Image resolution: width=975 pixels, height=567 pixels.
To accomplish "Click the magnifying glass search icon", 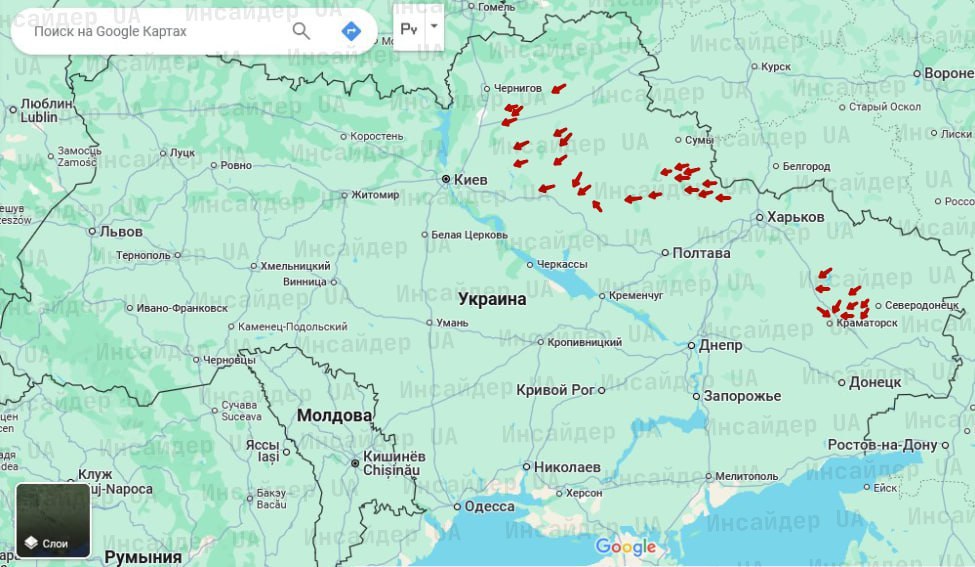I will [301, 31].
